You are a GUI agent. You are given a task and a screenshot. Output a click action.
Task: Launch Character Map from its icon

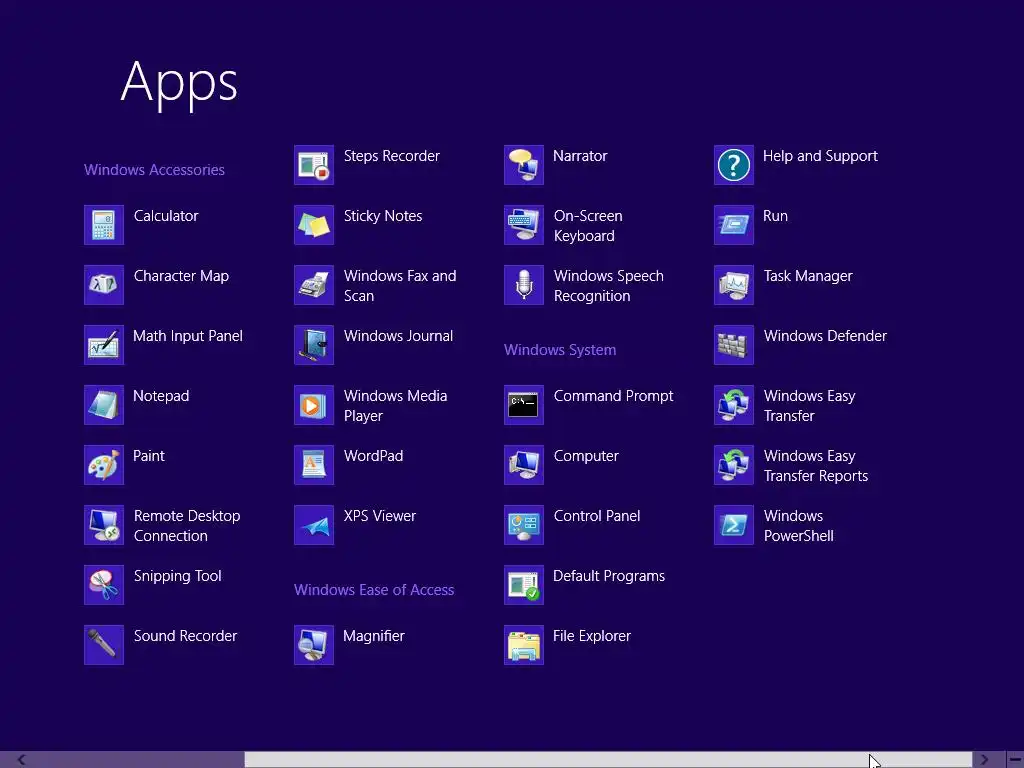point(104,285)
